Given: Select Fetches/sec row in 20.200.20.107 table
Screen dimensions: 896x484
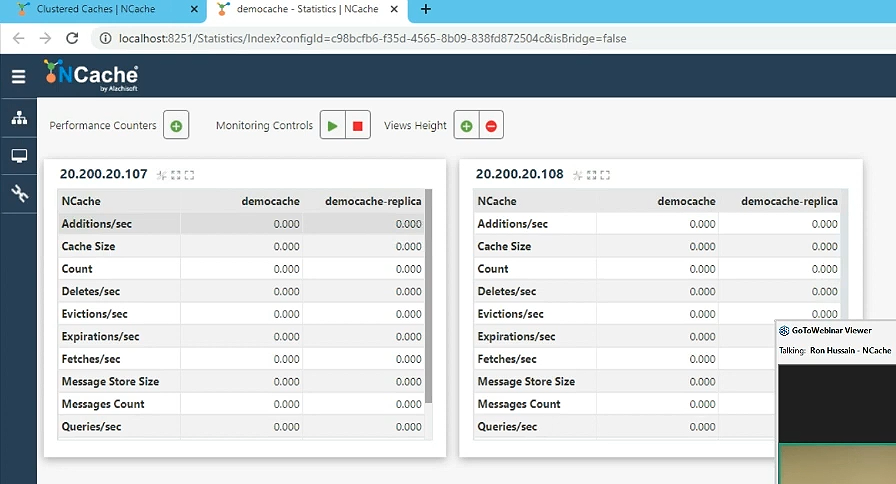Looking at the screenshot, I should click(x=241, y=359).
